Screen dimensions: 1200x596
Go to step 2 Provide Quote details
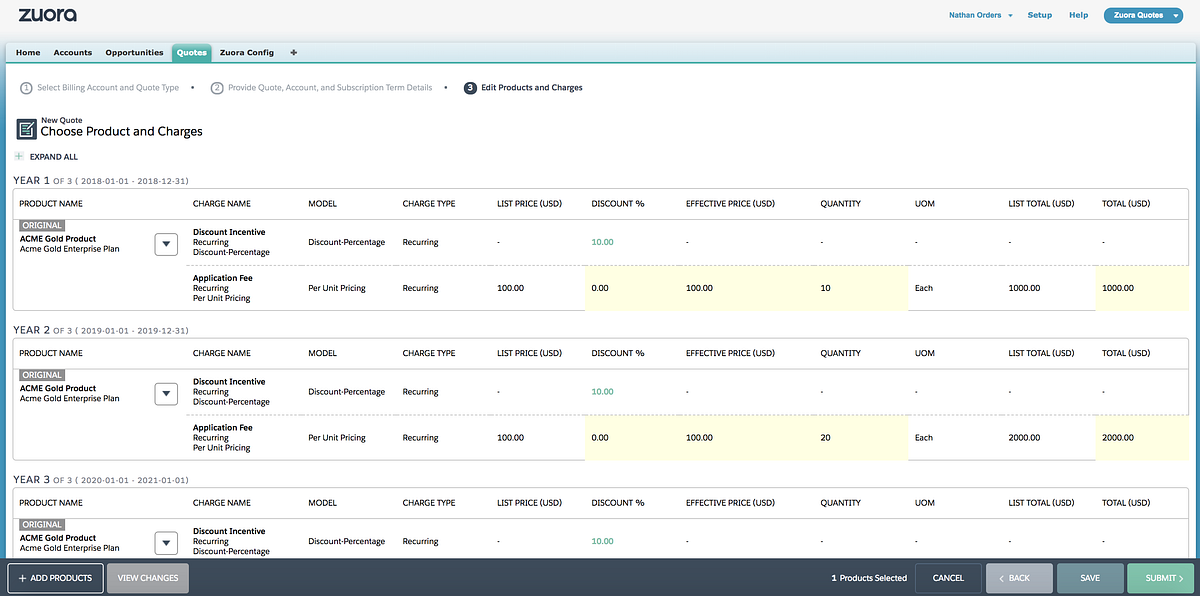(321, 88)
